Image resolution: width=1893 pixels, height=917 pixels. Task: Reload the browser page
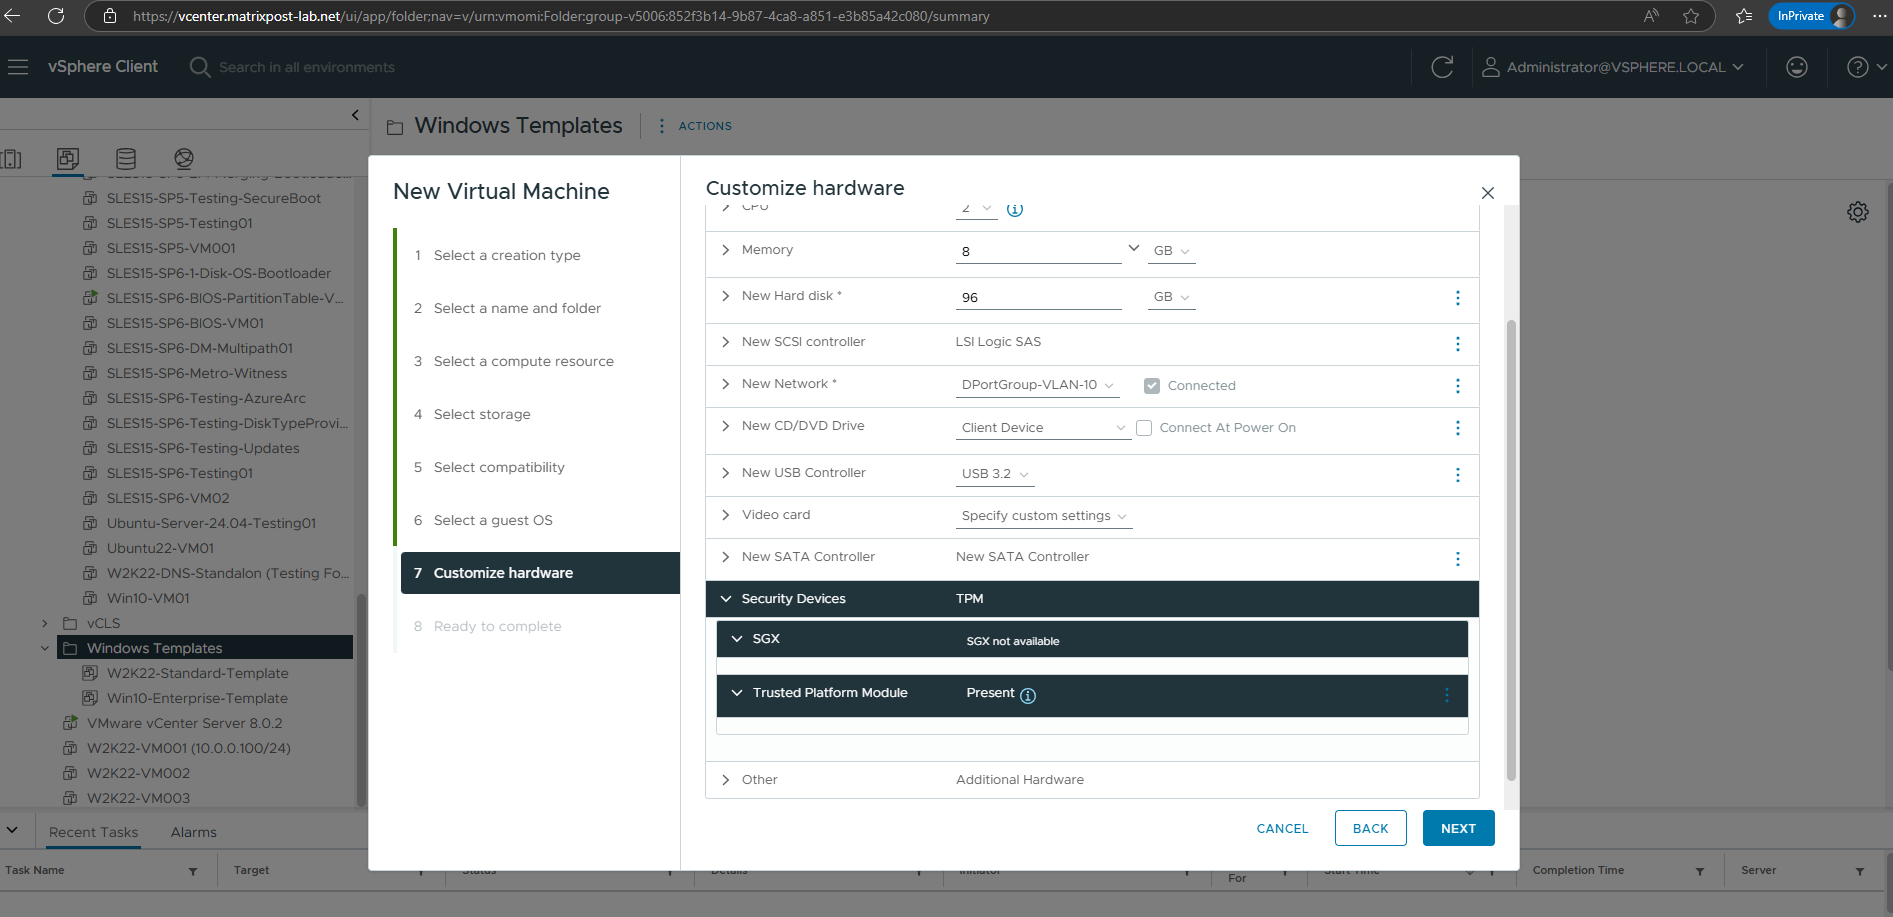pos(56,16)
